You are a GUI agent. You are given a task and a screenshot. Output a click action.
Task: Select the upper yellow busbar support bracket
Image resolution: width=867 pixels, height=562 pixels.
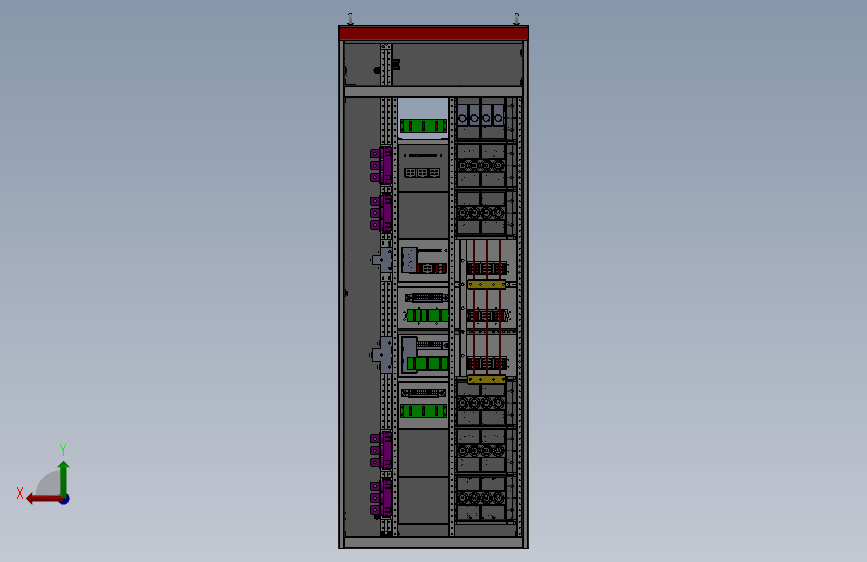[x=487, y=285]
